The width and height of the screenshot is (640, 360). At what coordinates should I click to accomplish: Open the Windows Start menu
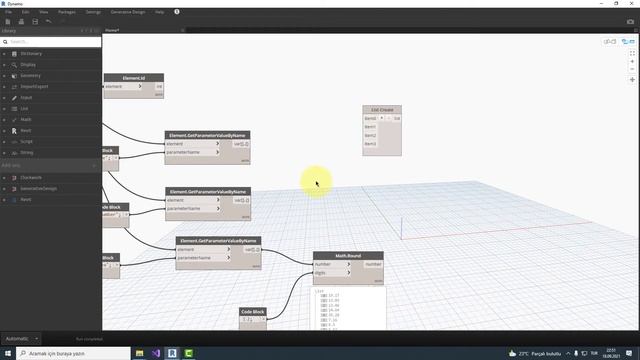(8, 353)
